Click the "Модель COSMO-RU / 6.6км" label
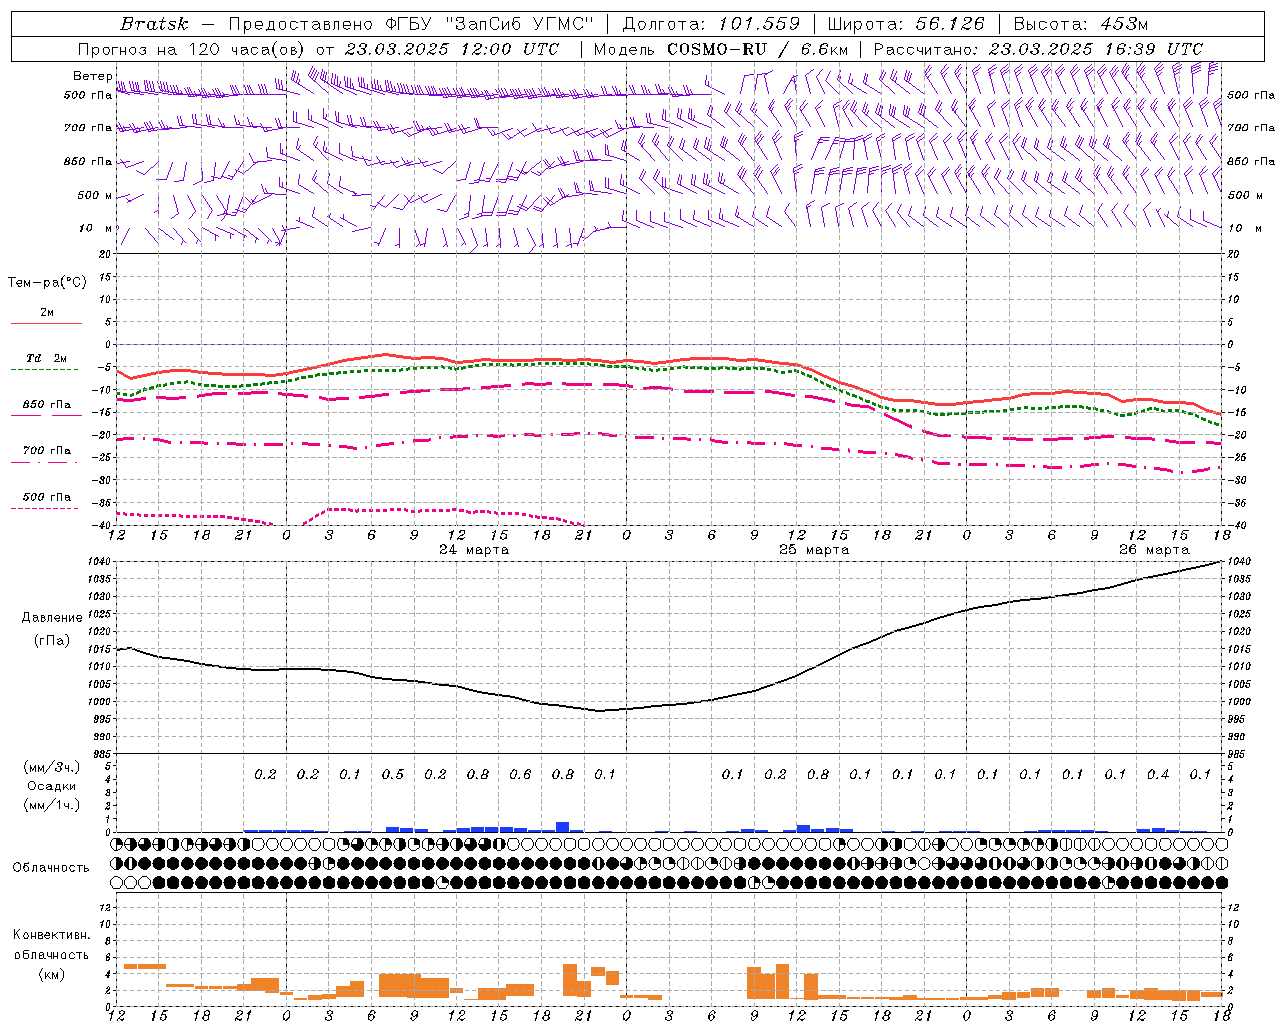Image resolution: width=1280 pixels, height=1024 pixels. point(721,49)
